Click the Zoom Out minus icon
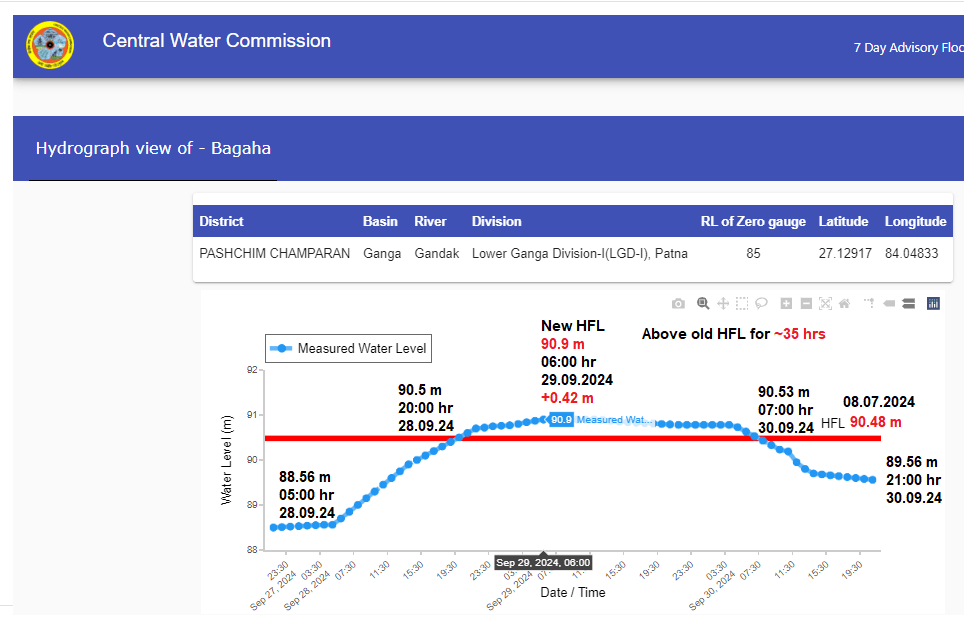 point(806,303)
